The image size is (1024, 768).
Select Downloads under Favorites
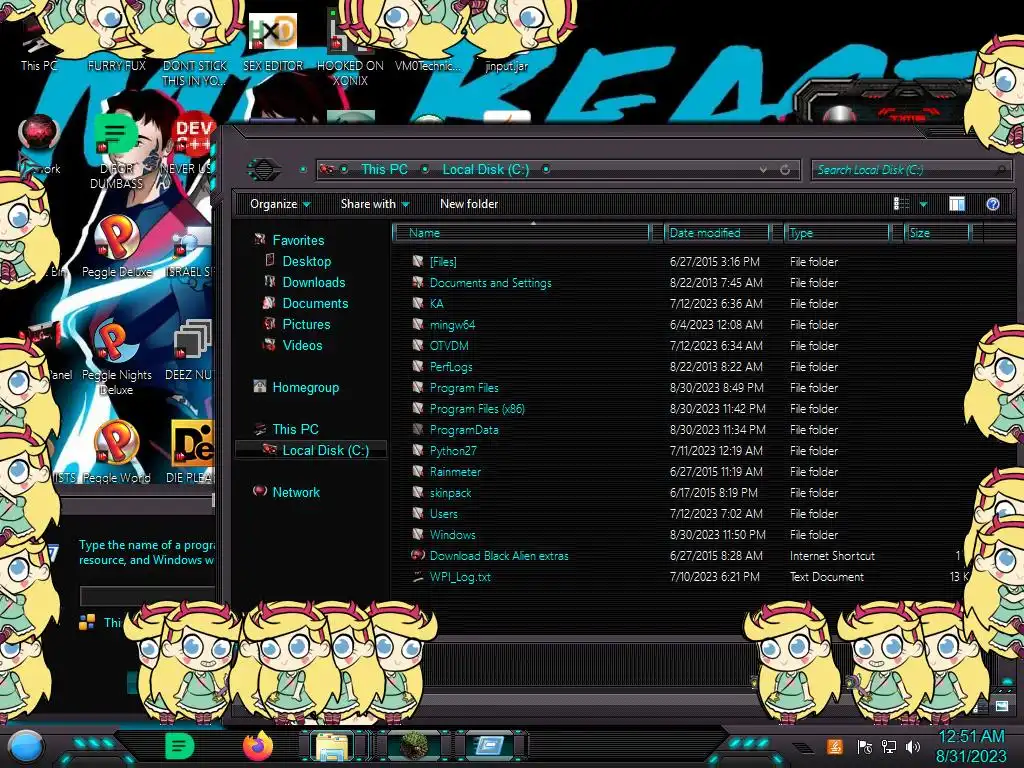(313, 282)
